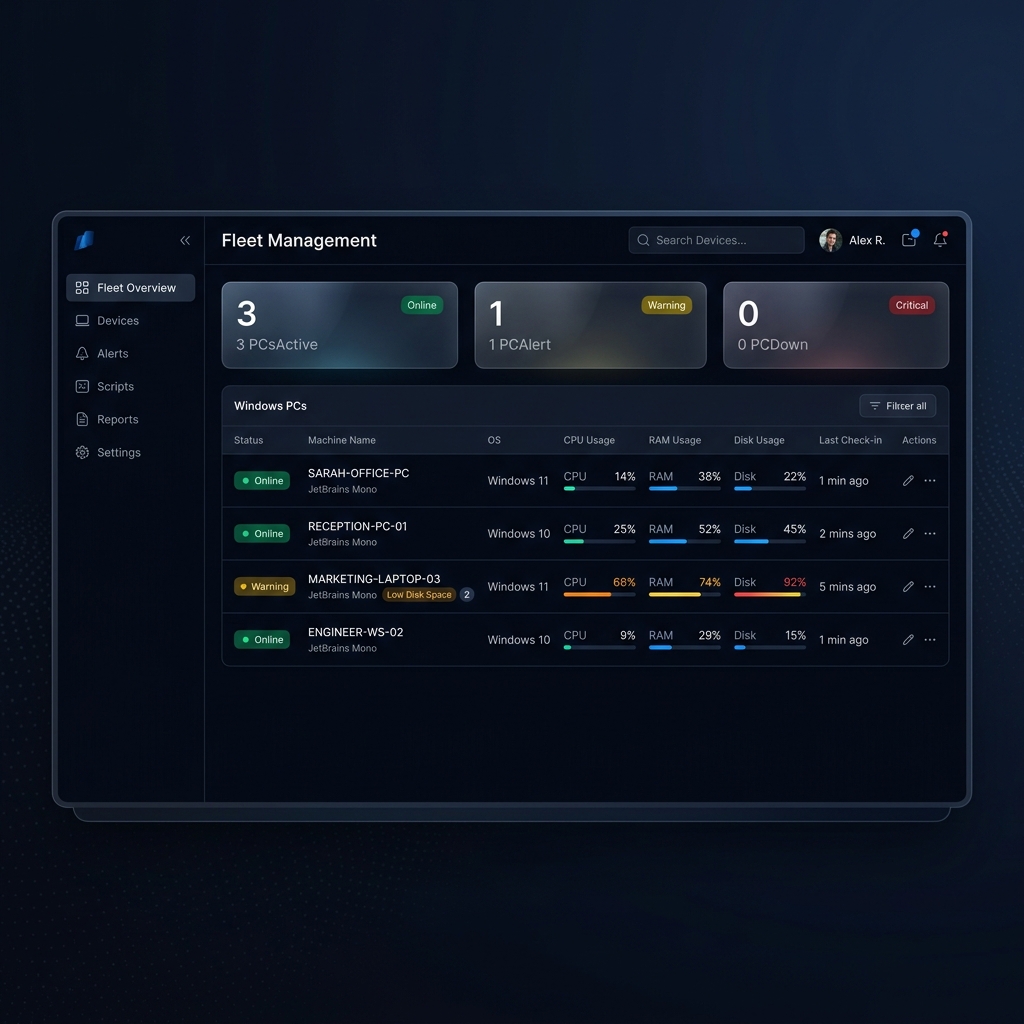Click the Critical badge on the PCDown card
1024x1024 pixels.
(x=911, y=305)
